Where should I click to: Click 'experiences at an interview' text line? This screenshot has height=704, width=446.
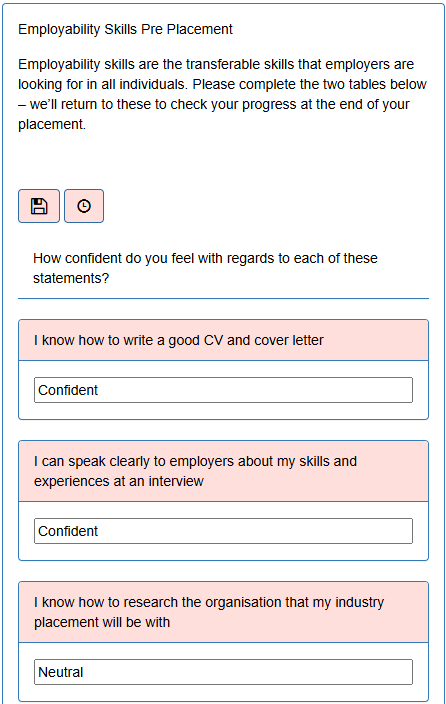119,481
